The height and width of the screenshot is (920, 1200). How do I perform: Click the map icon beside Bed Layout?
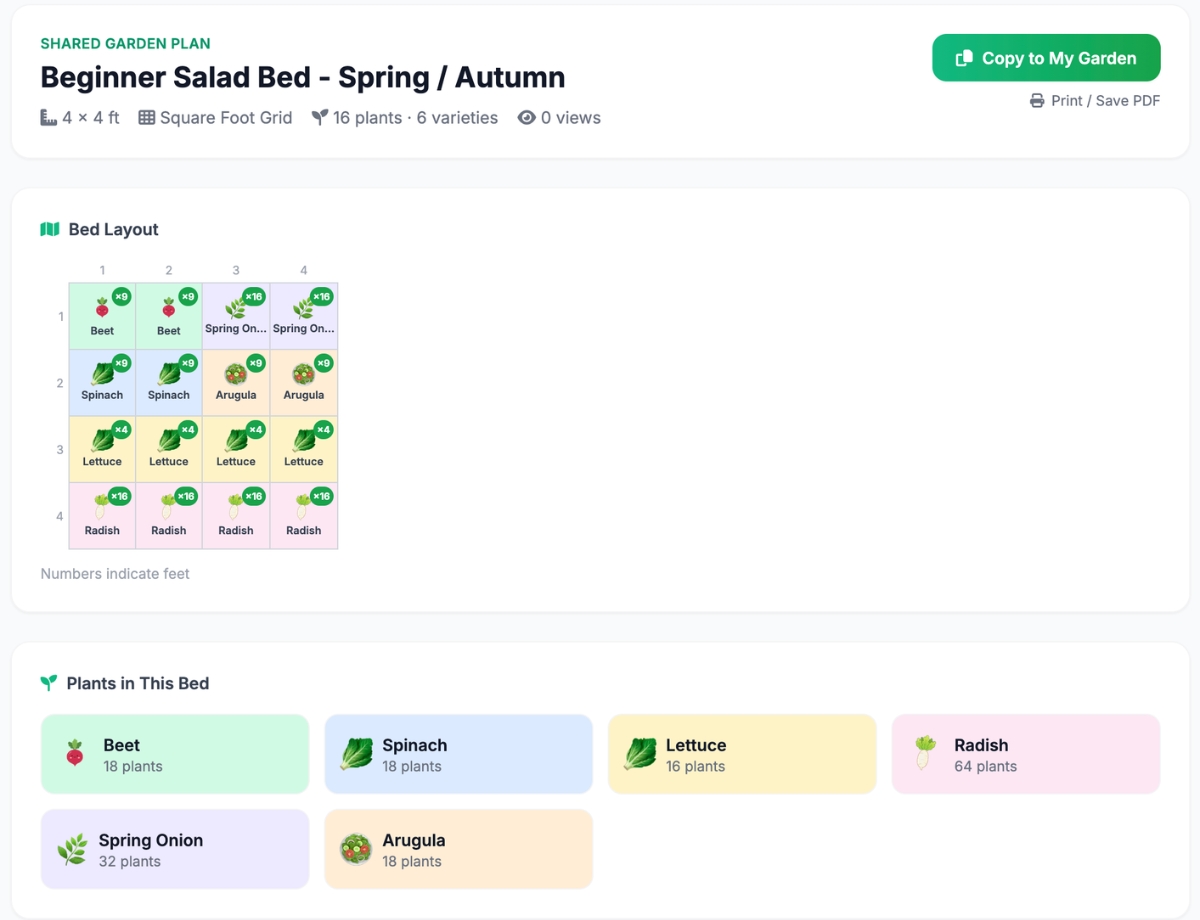point(50,229)
